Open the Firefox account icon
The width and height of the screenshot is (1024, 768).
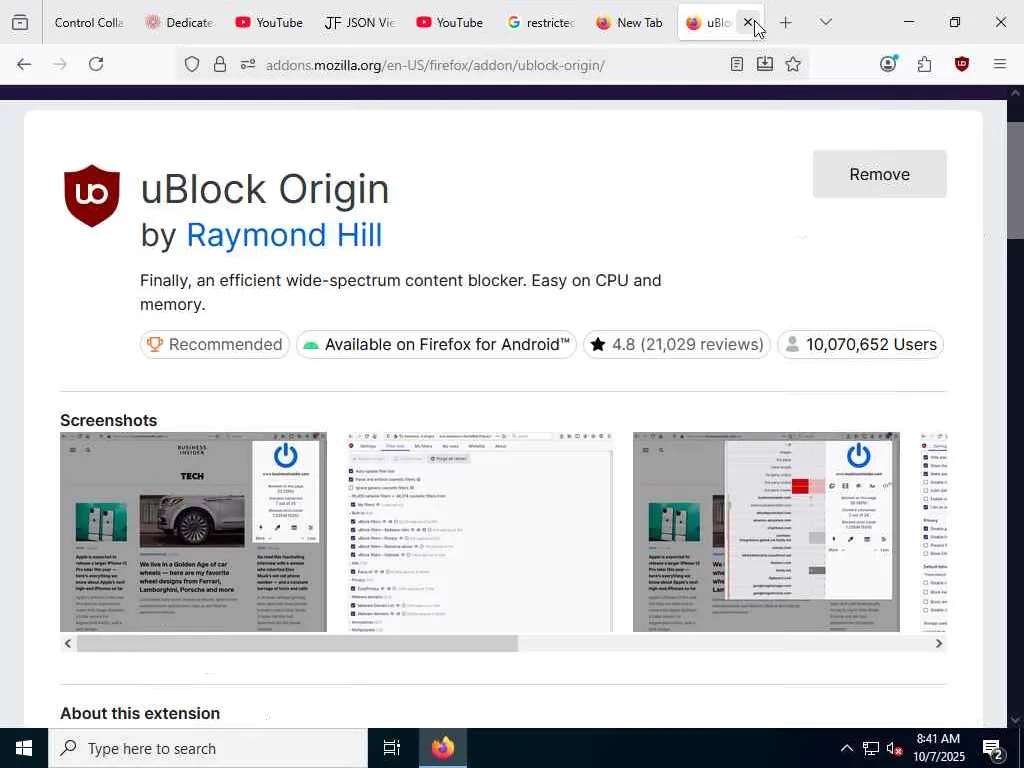click(x=888, y=63)
